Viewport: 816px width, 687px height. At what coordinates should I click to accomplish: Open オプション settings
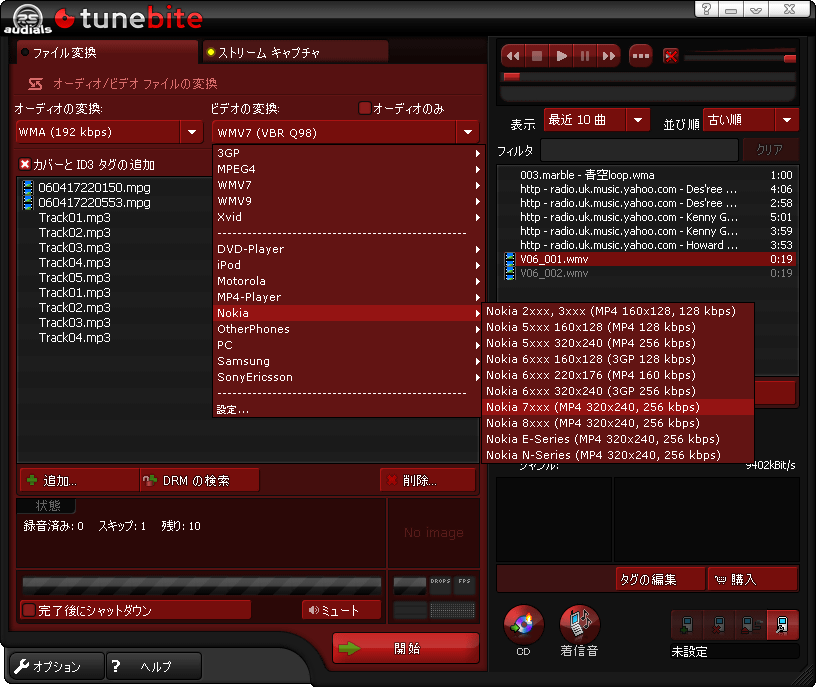[x=57, y=666]
